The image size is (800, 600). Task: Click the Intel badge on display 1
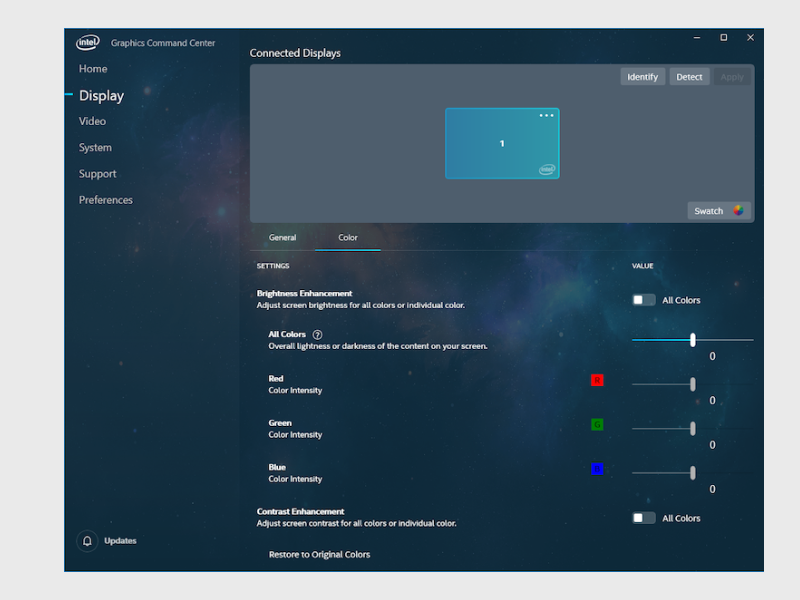coord(547,170)
